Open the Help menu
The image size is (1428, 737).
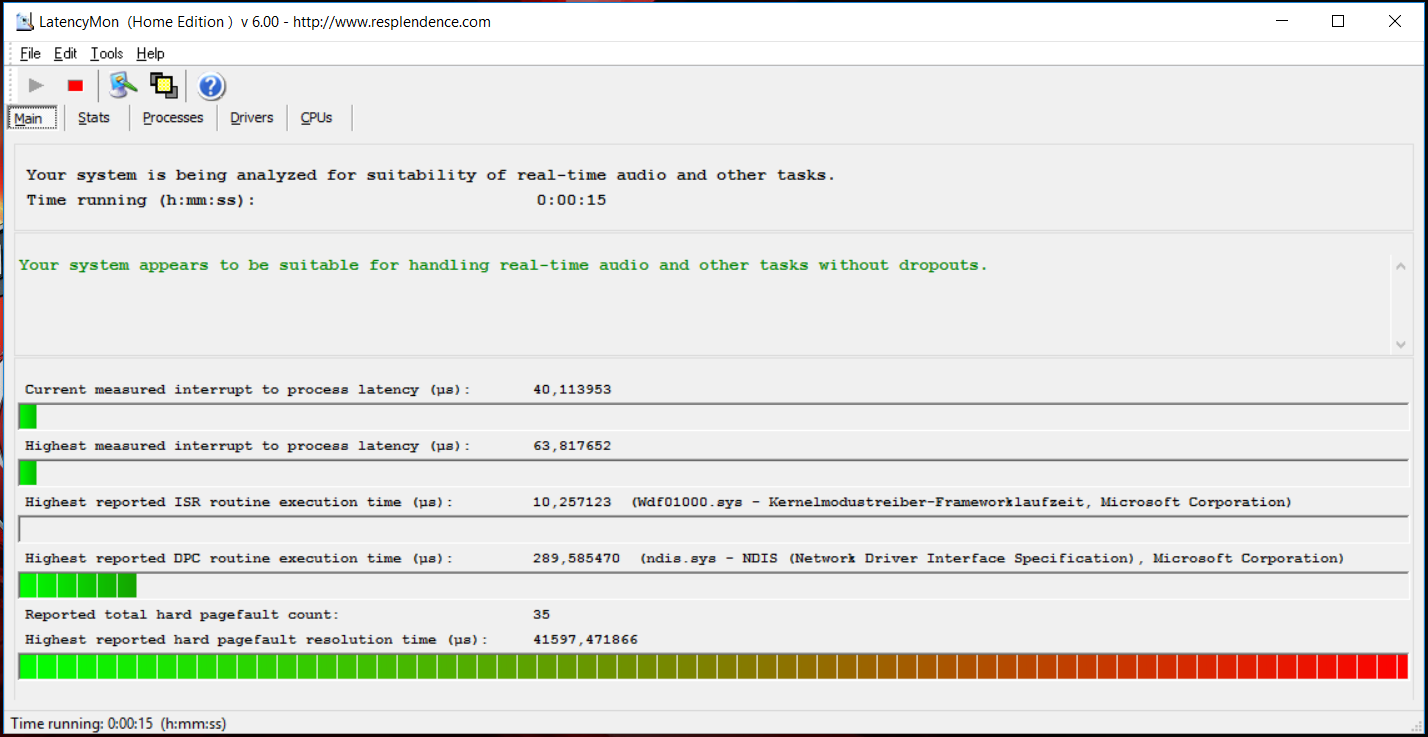pos(151,54)
